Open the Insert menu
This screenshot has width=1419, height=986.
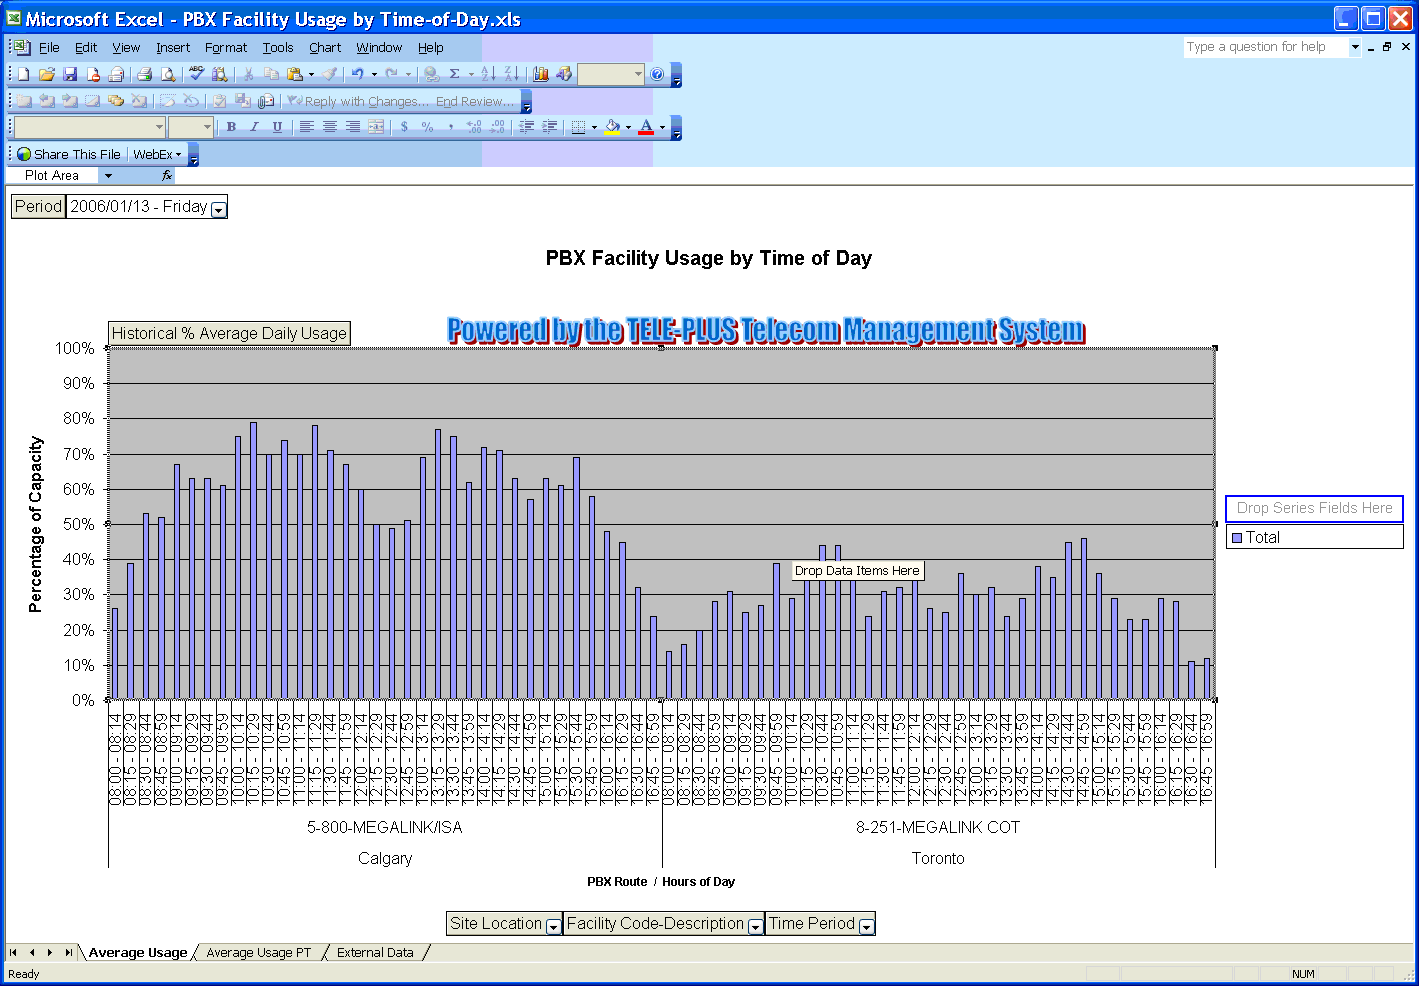(x=173, y=47)
